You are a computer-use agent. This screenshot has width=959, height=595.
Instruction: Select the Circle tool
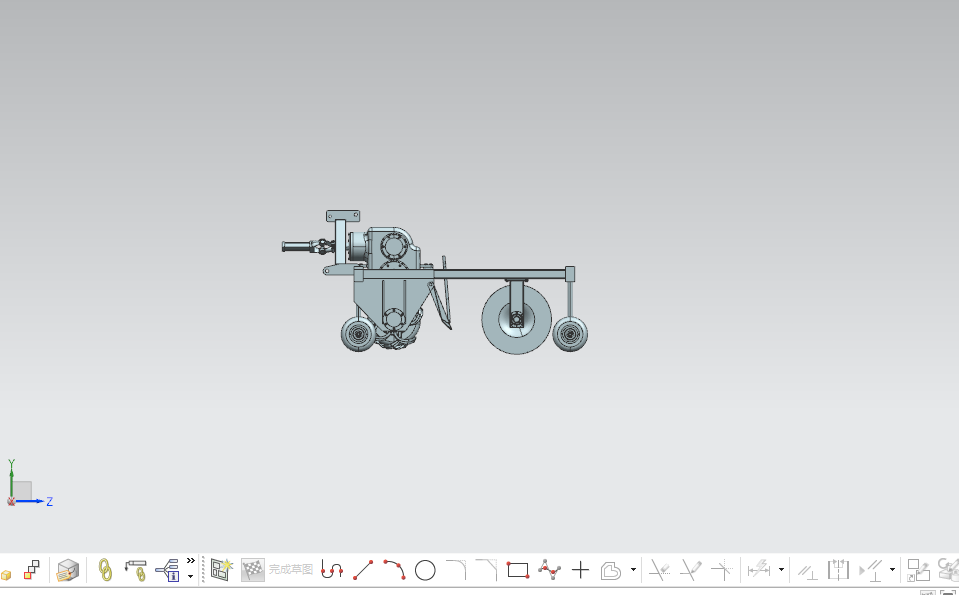pyautogui.click(x=425, y=571)
